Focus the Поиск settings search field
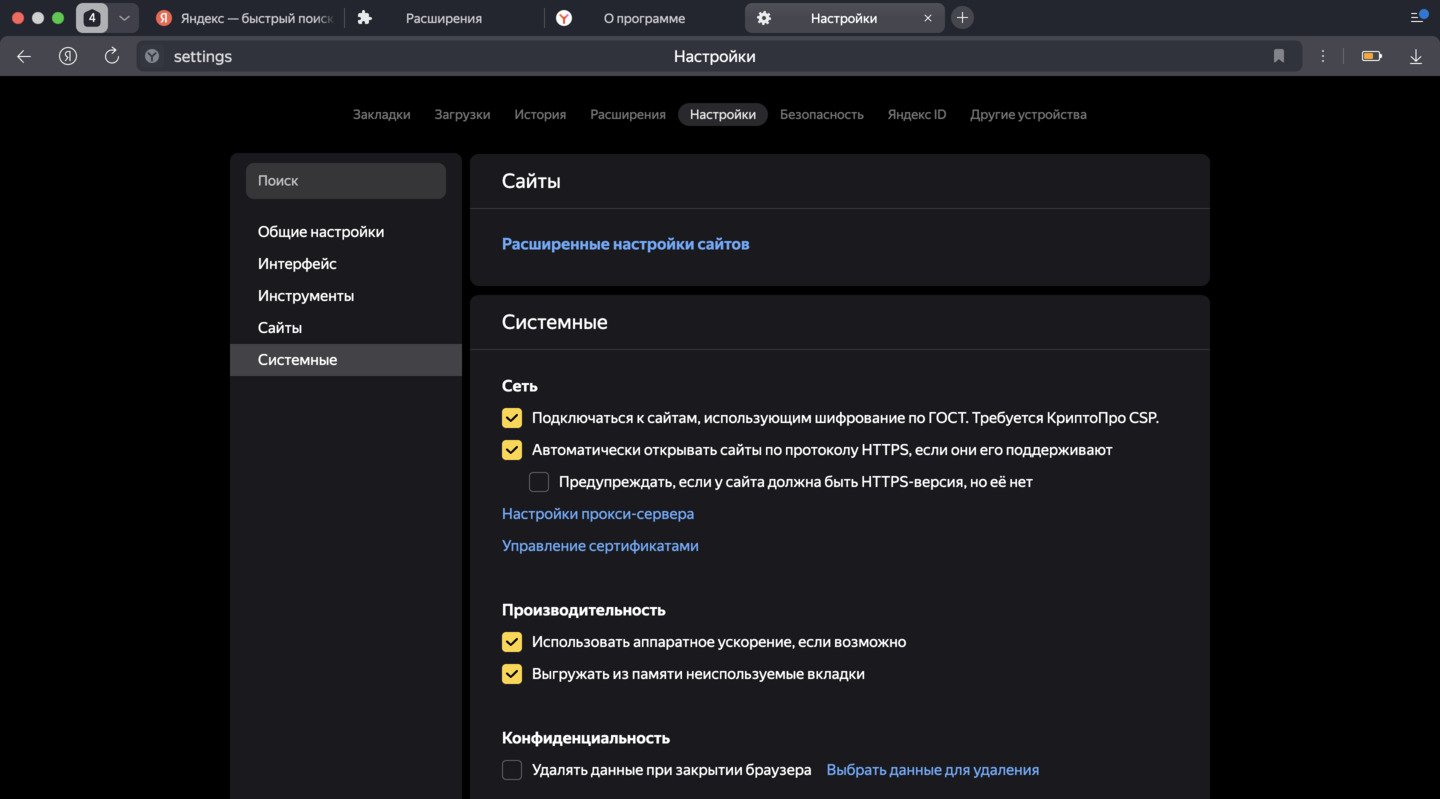 tap(346, 181)
